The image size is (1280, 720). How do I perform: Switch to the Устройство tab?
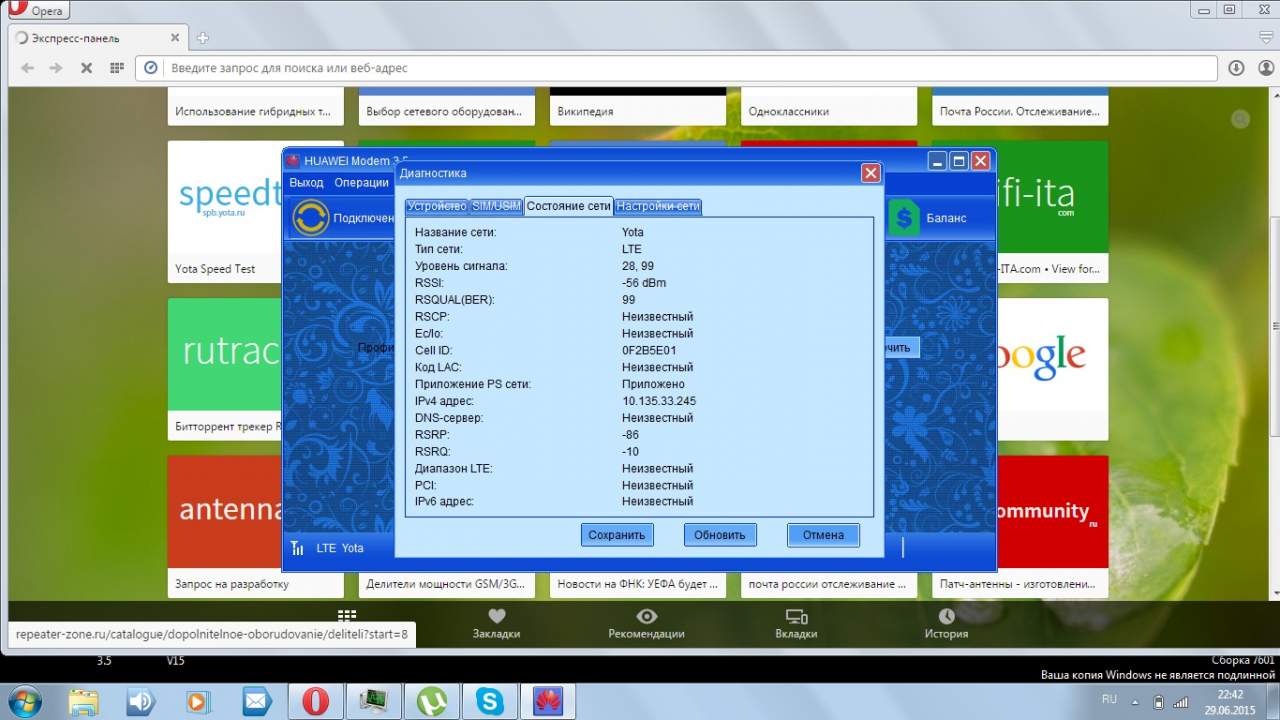point(437,206)
